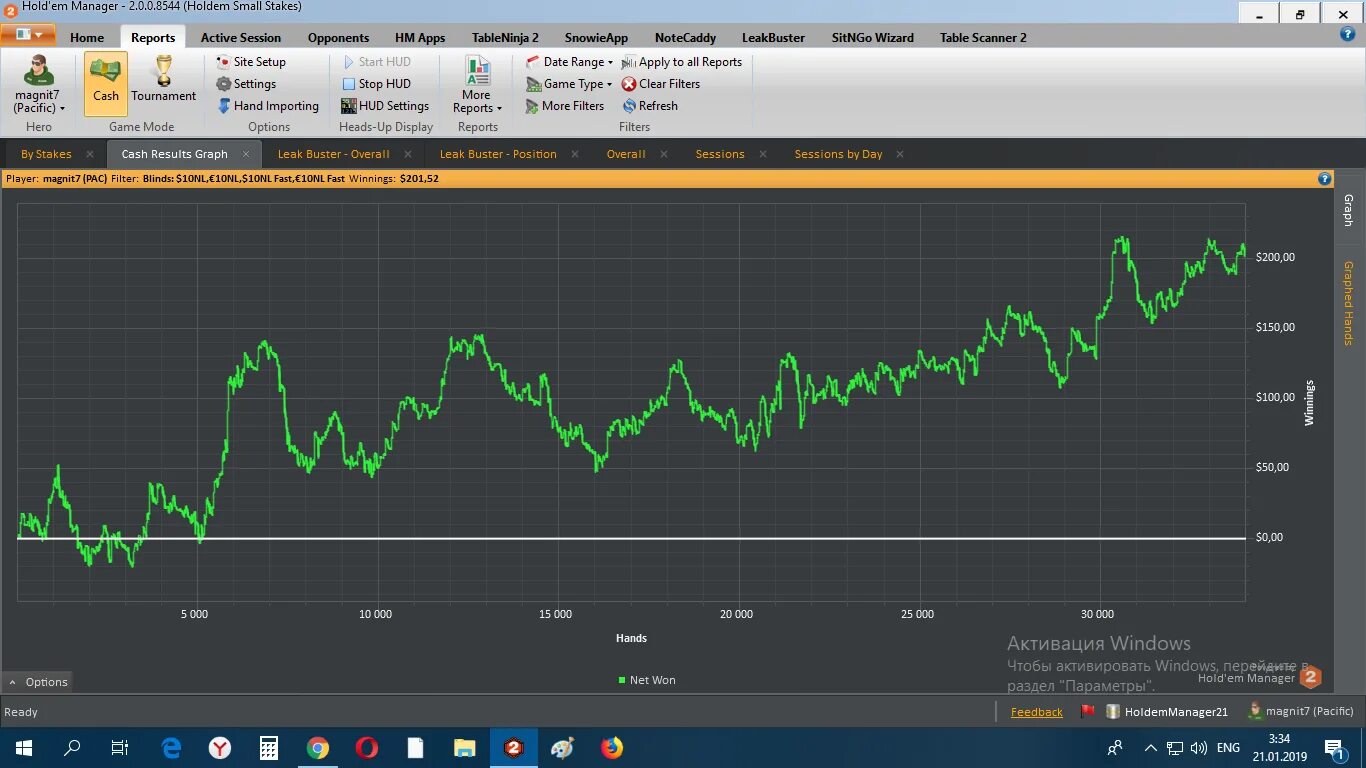
Task: Switch to Sessions by Day tab
Action: 838,154
